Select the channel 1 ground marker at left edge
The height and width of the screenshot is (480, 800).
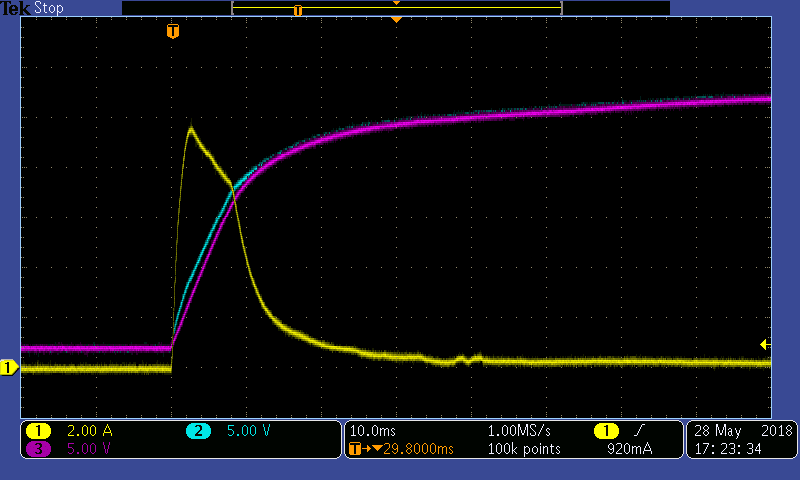(x=9, y=367)
